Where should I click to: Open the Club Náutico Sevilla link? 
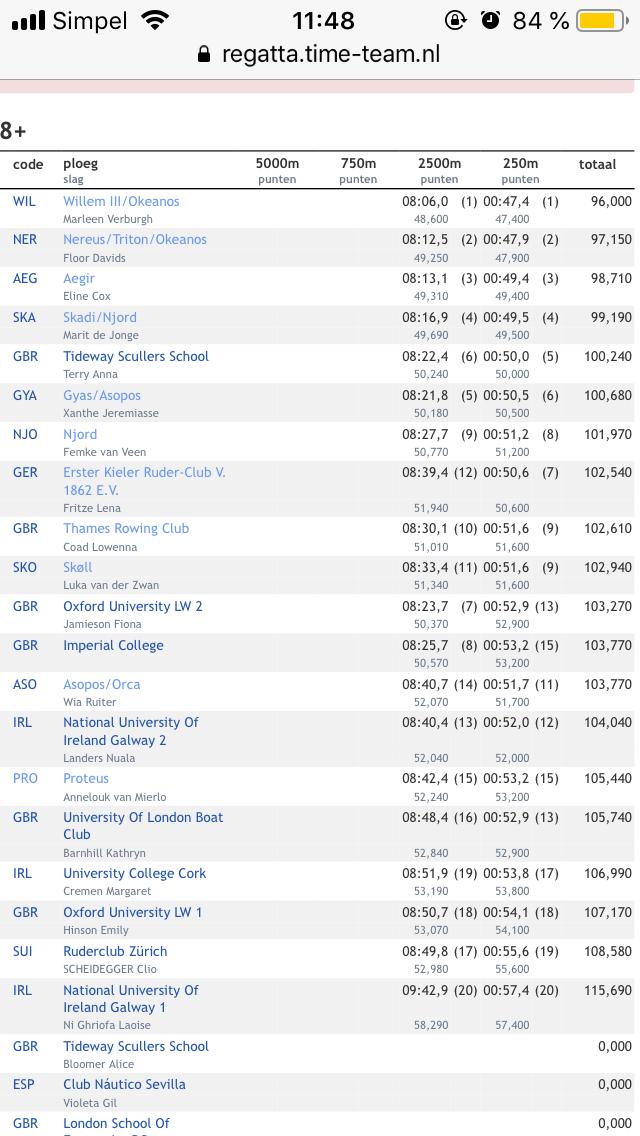[124, 1084]
